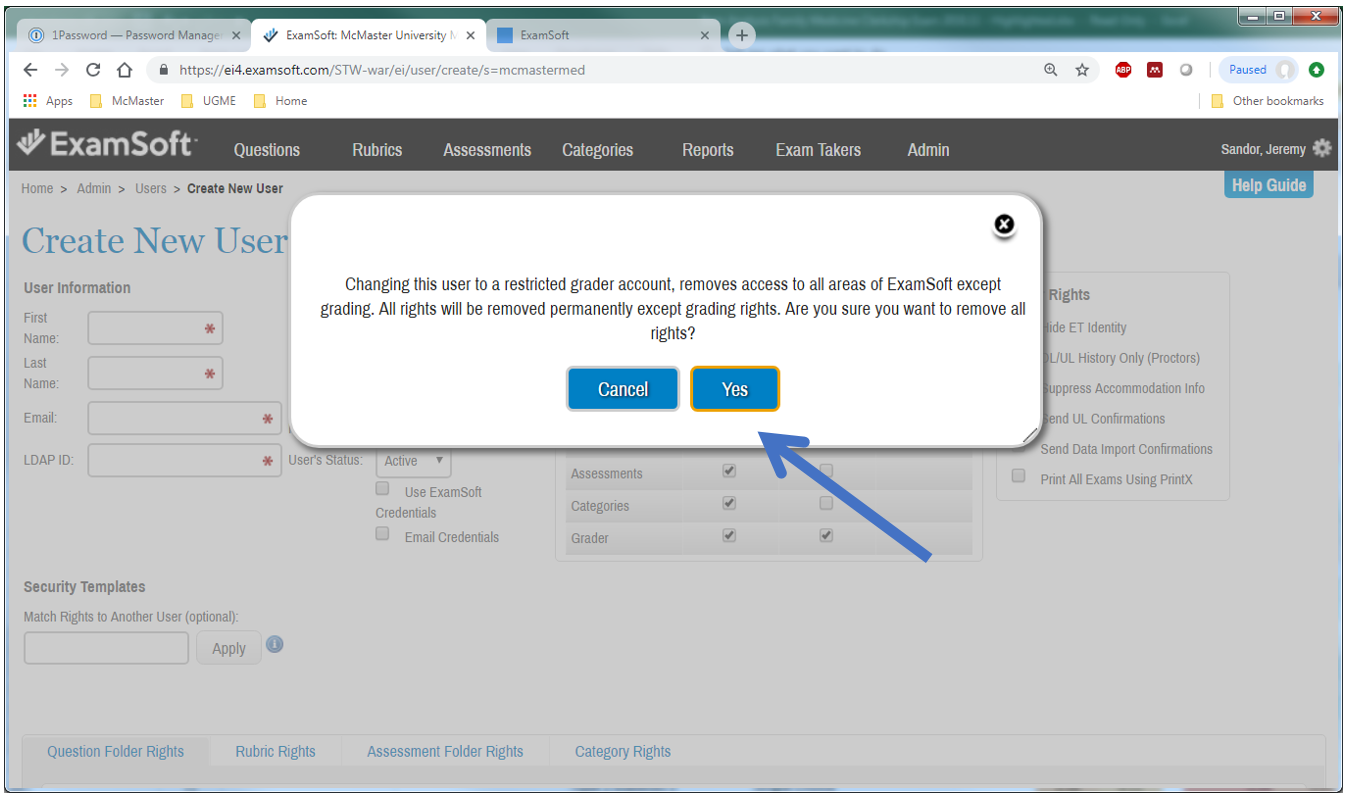Screen dimensions: 1350x800
Task: Uncheck the checked box in Categories row
Action: point(729,502)
